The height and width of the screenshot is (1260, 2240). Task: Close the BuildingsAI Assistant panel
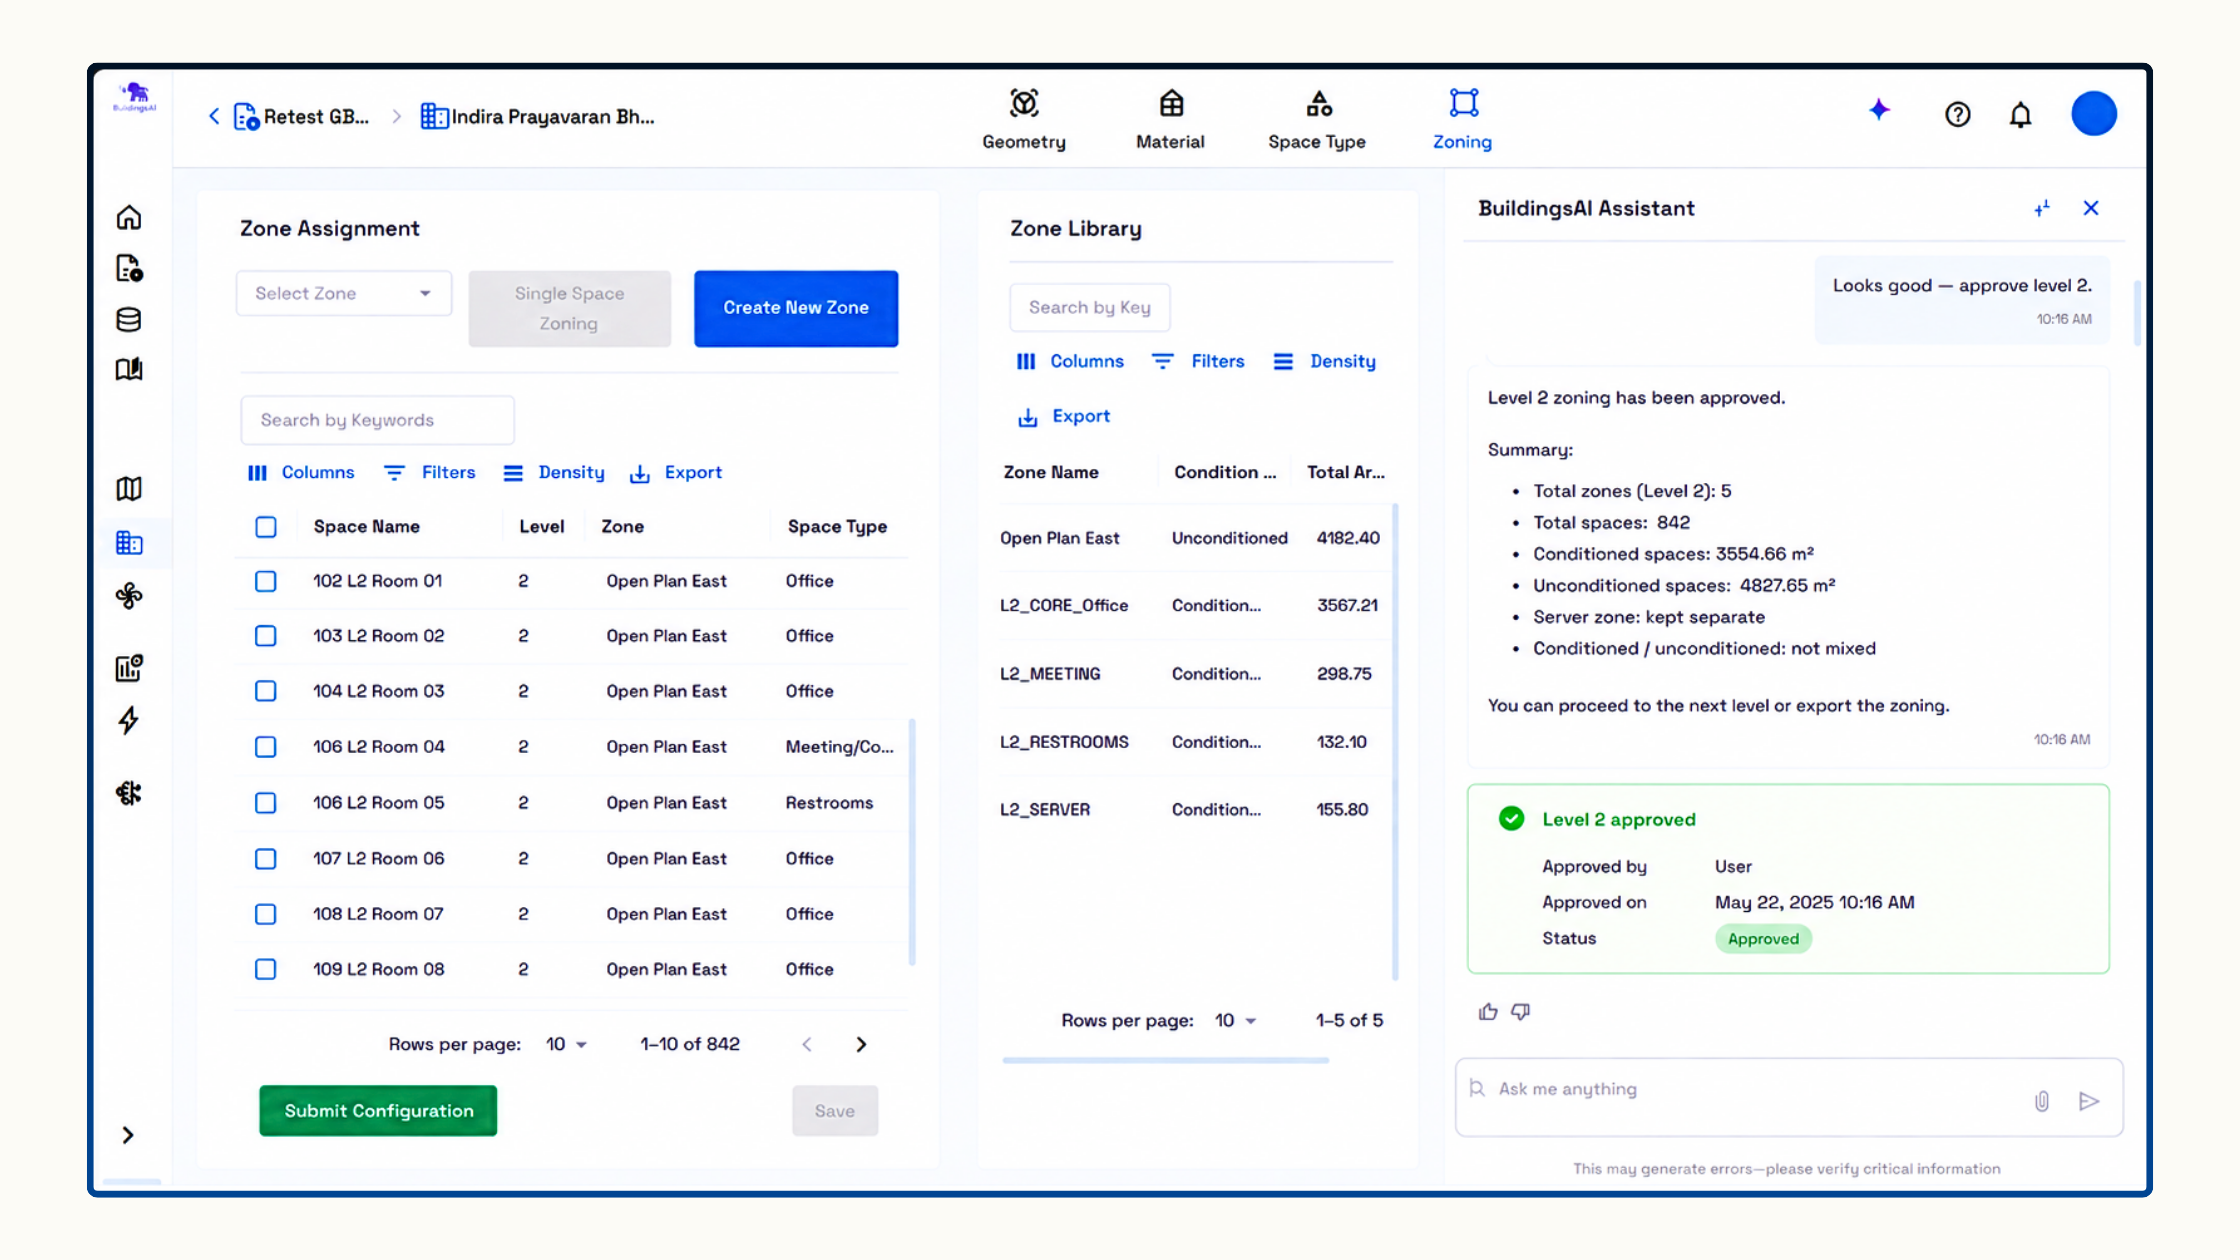pyautogui.click(x=2091, y=208)
